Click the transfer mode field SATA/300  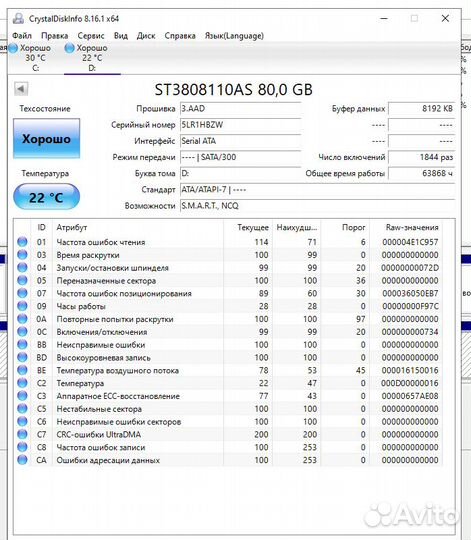240,157
